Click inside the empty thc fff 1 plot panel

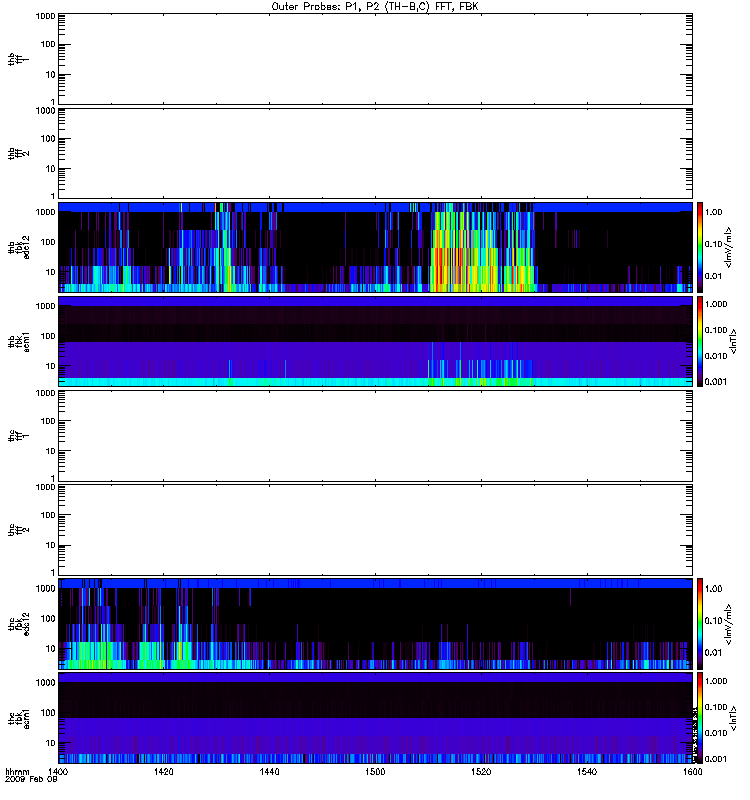coord(375,436)
